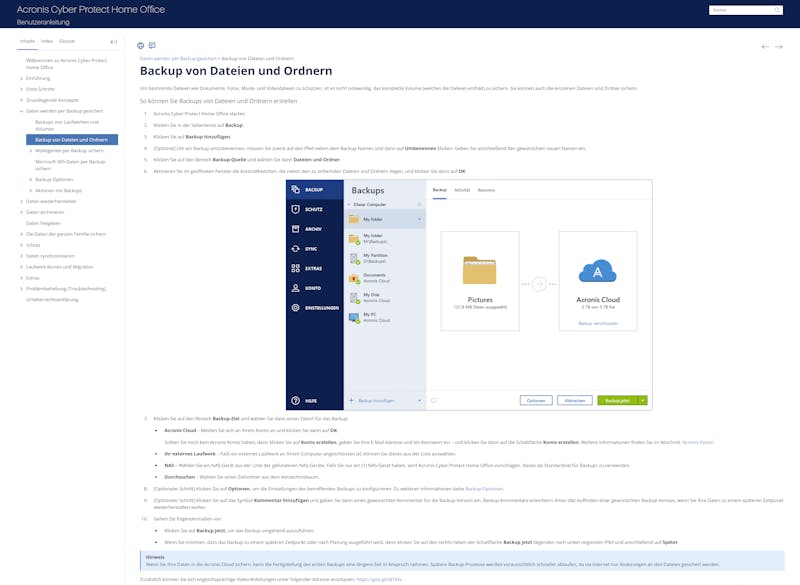Expand the Aktionen mit Backups node
This screenshot has height=585, width=800.
click(31, 191)
